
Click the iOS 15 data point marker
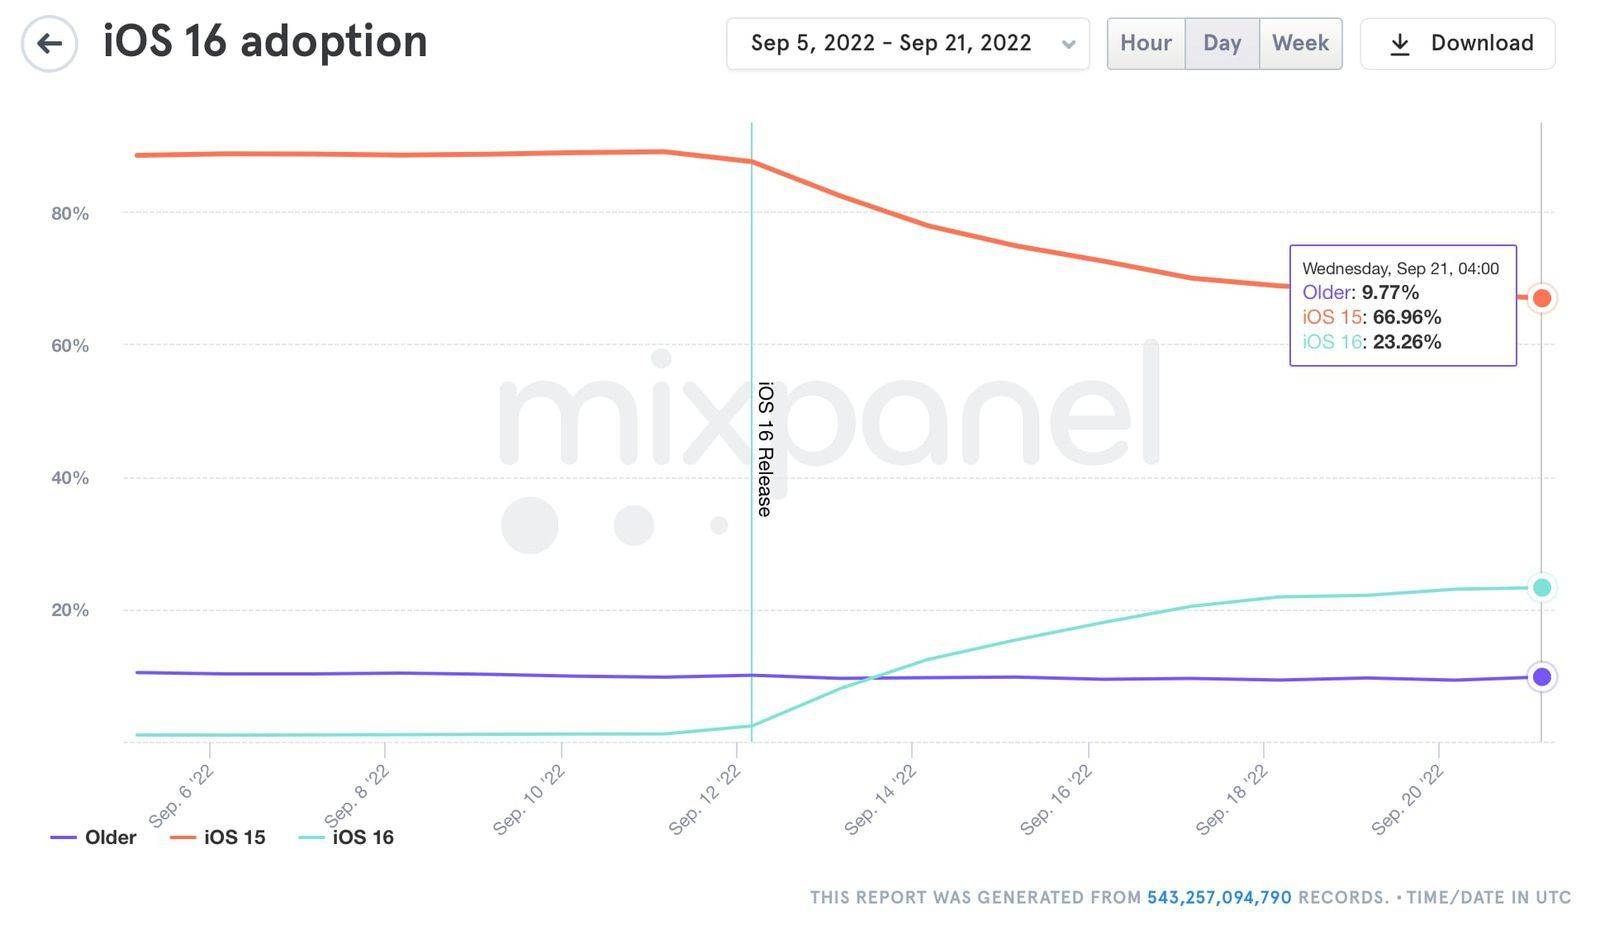coord(1542,298)
